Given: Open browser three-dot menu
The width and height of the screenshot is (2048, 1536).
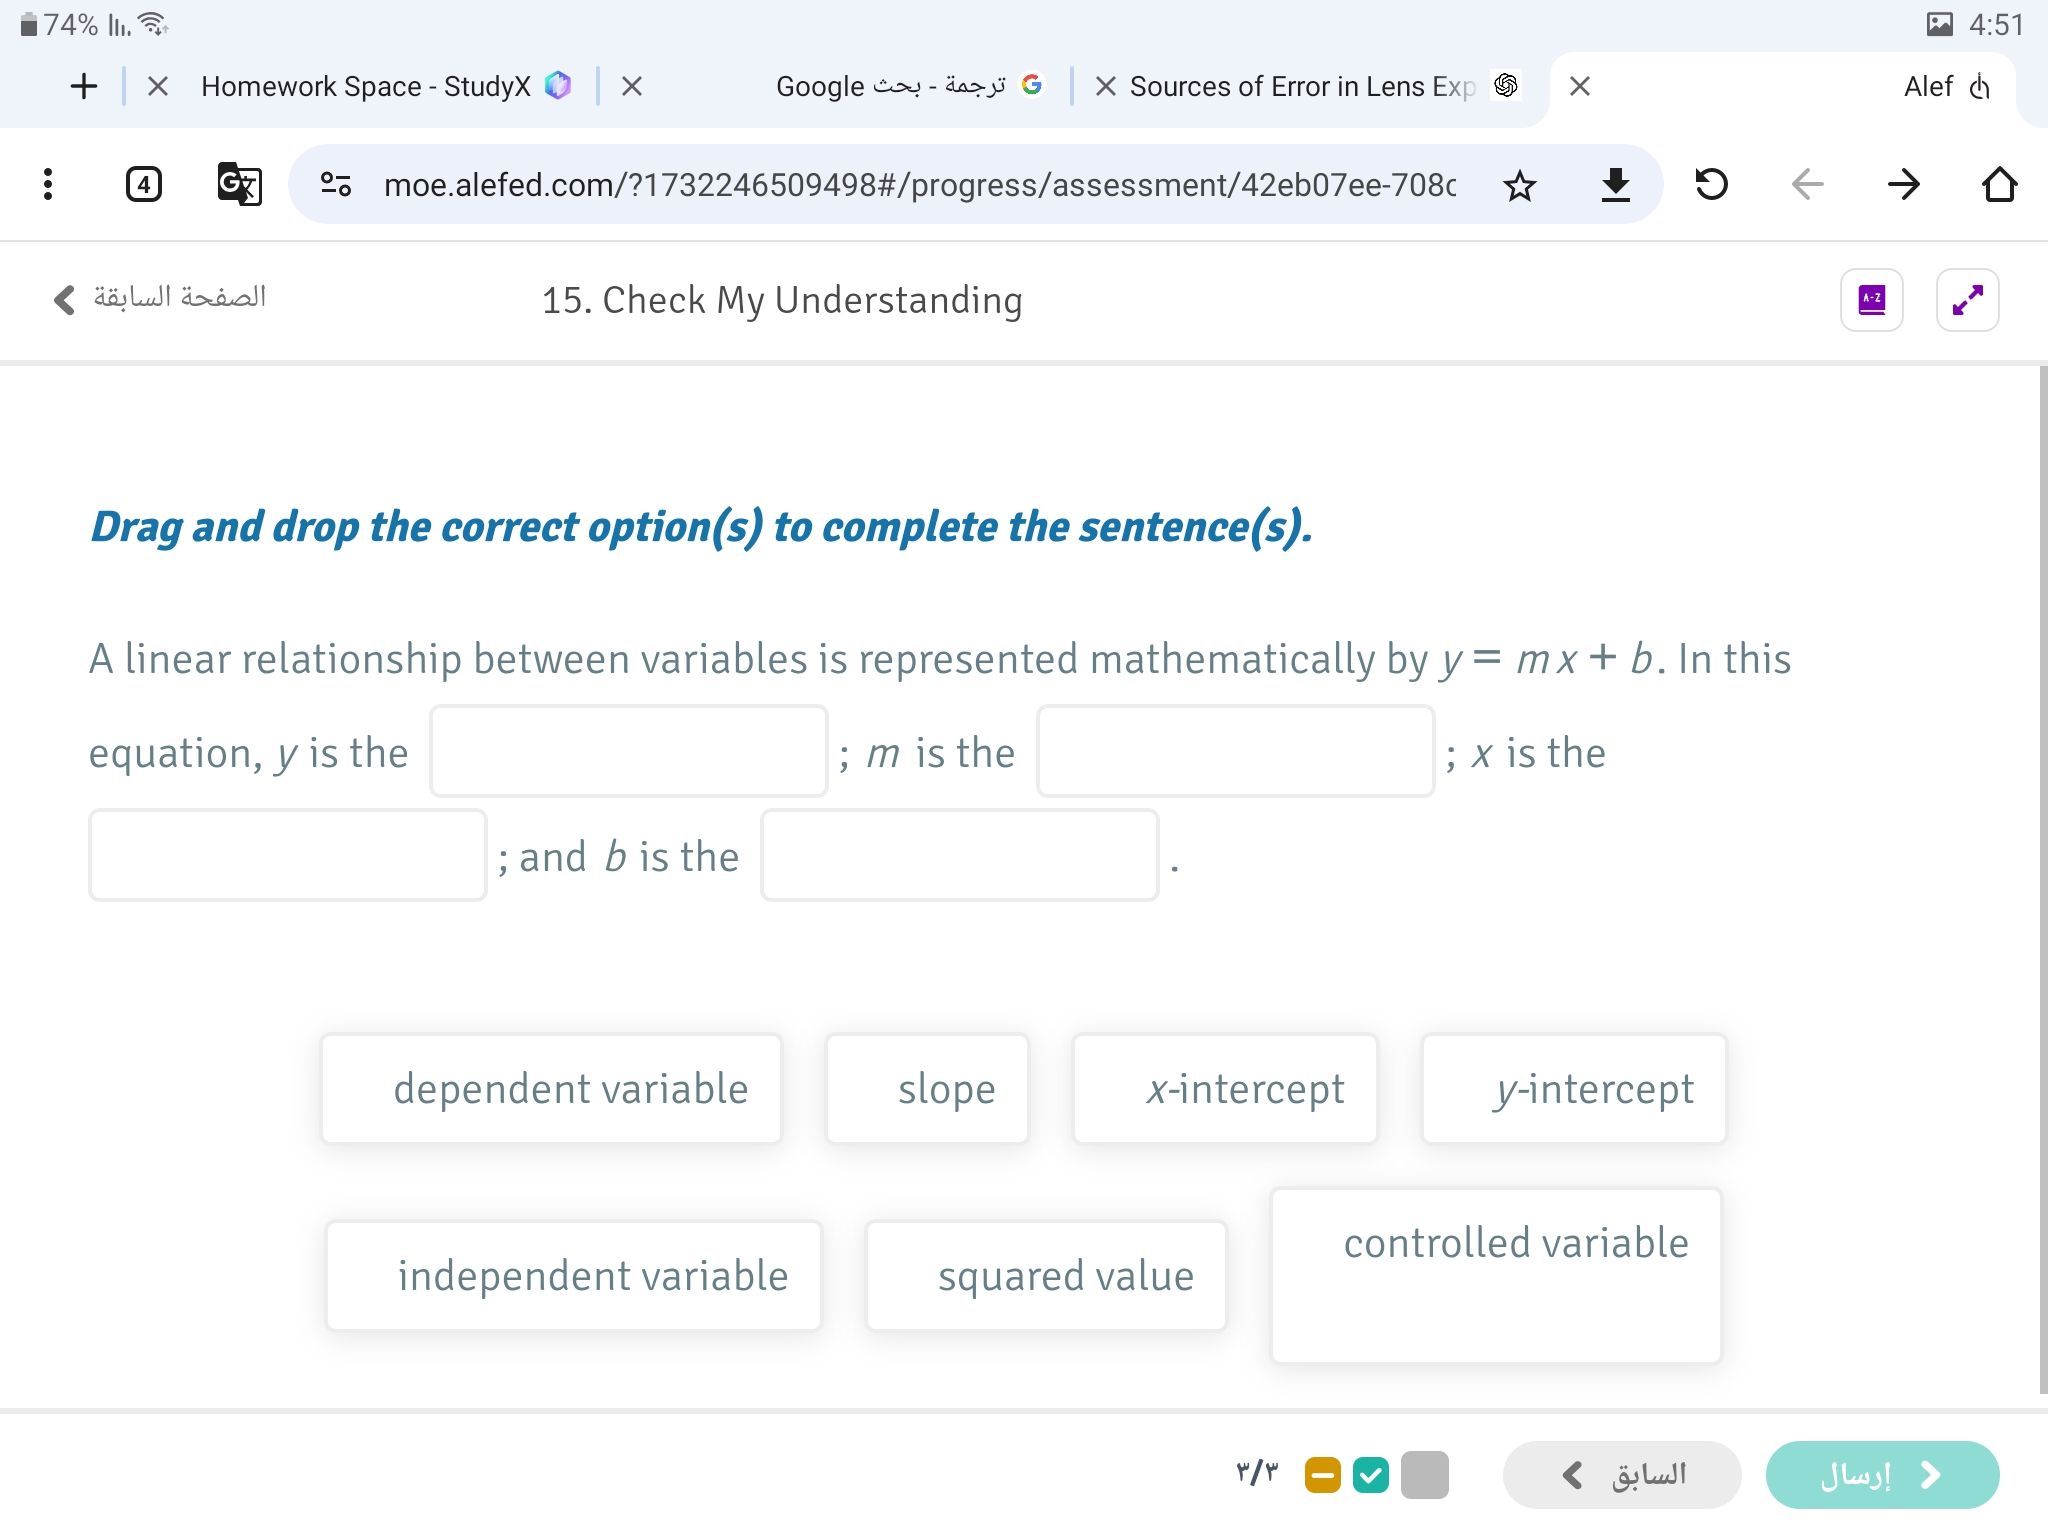Looking at the screenshot, I should (48, 184).
